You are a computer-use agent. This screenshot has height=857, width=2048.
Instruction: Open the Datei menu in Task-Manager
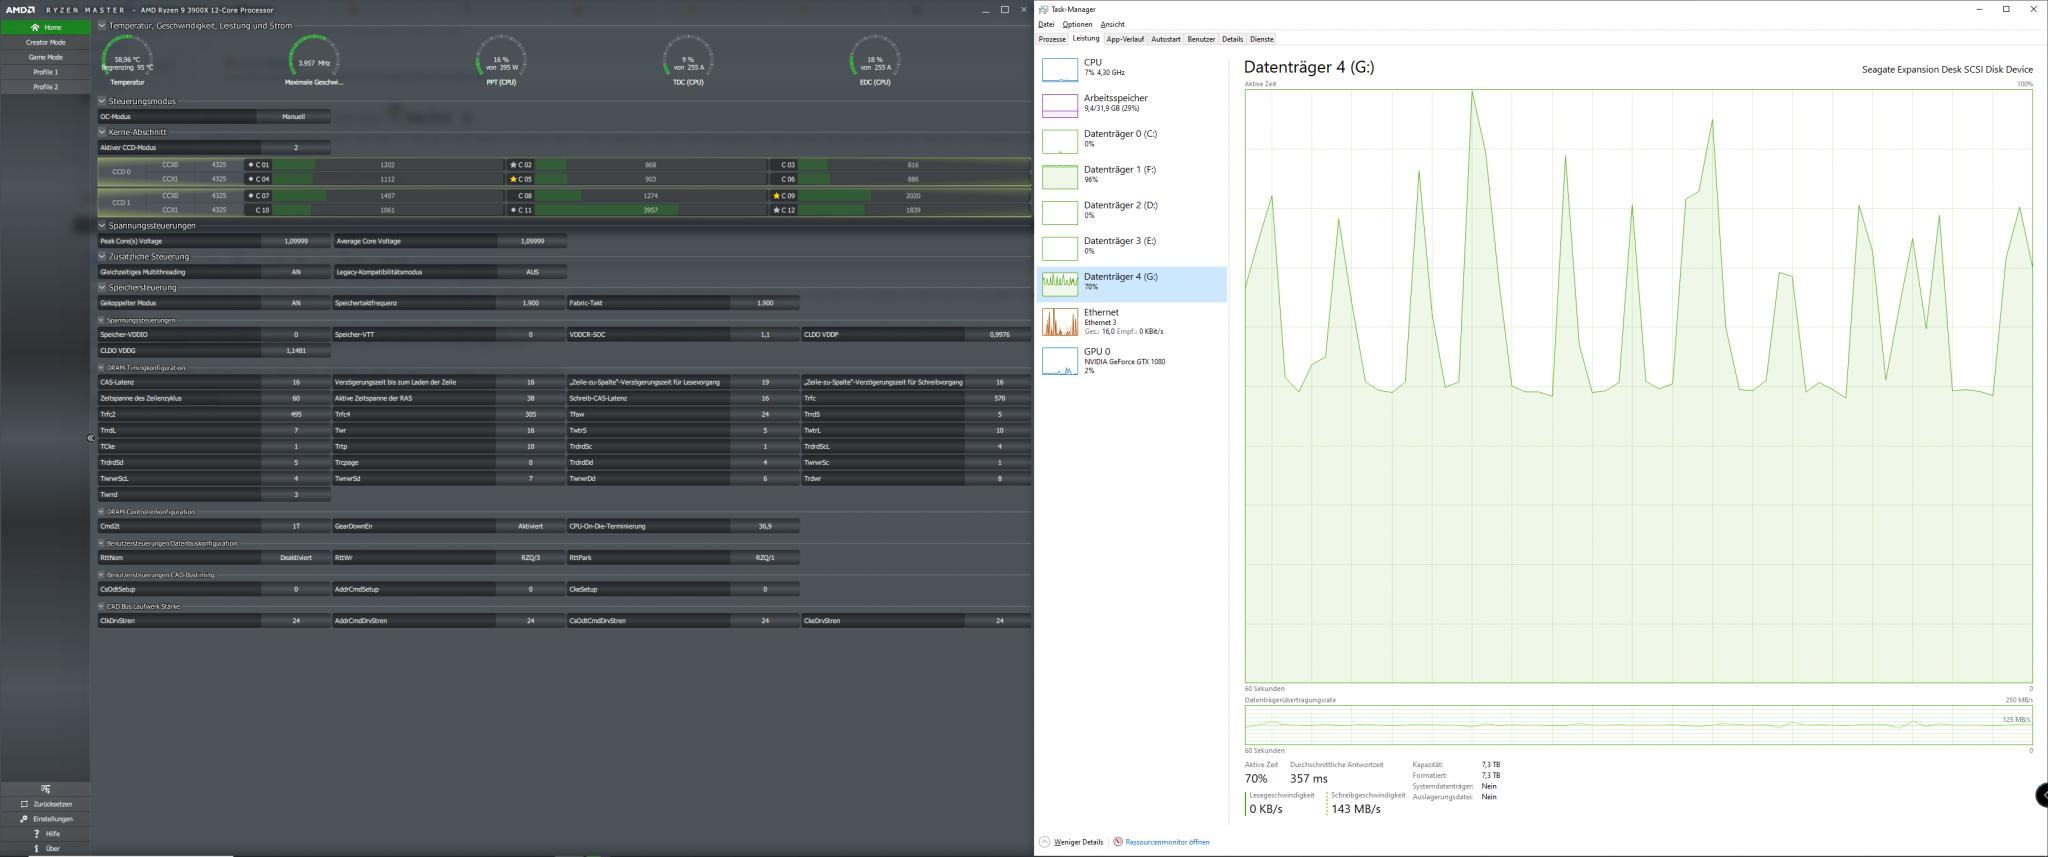1046,24
